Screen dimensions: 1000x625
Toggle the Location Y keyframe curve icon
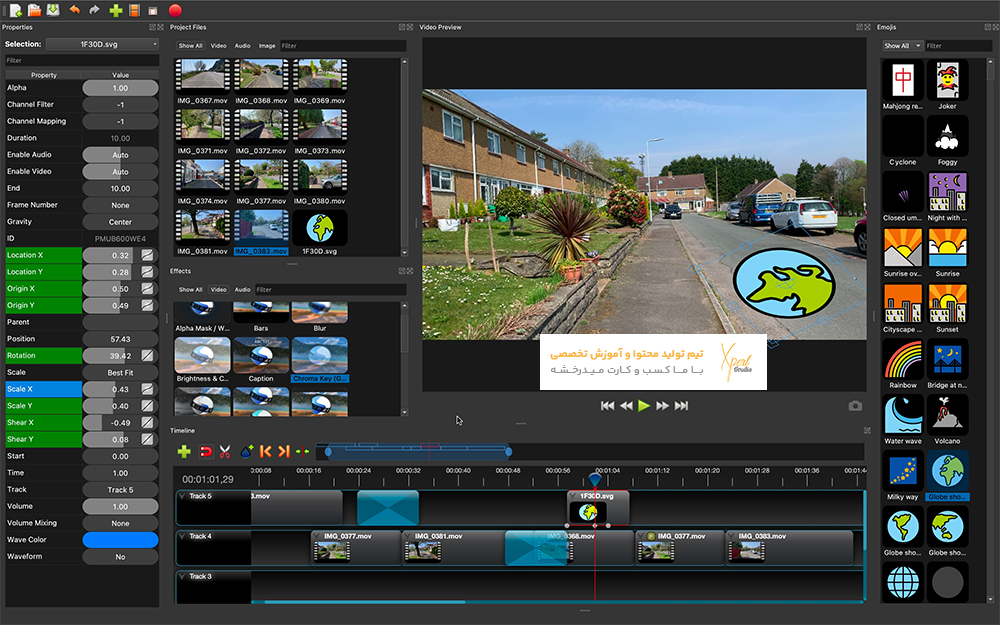[147, 272]
